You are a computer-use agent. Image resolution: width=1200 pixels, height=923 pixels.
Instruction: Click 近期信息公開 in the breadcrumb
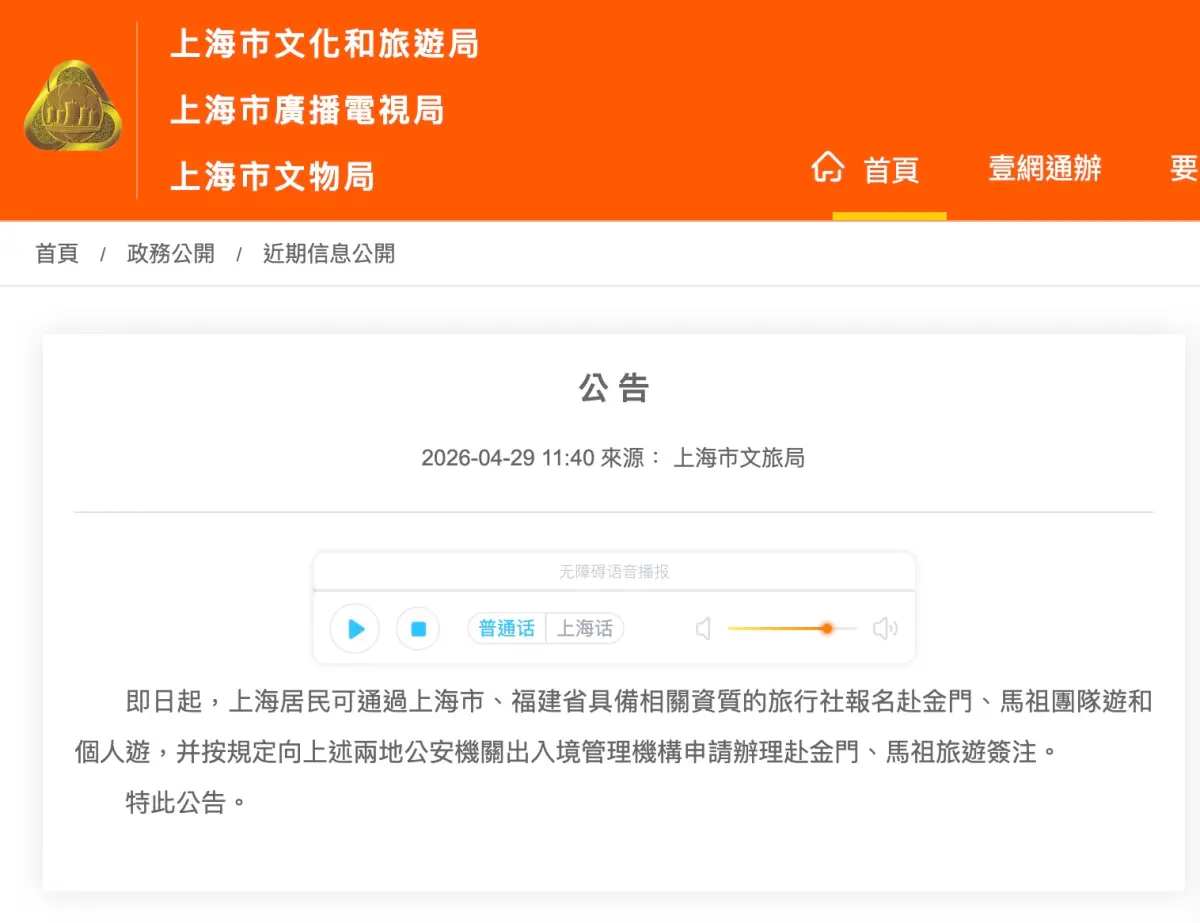point(329,254)
